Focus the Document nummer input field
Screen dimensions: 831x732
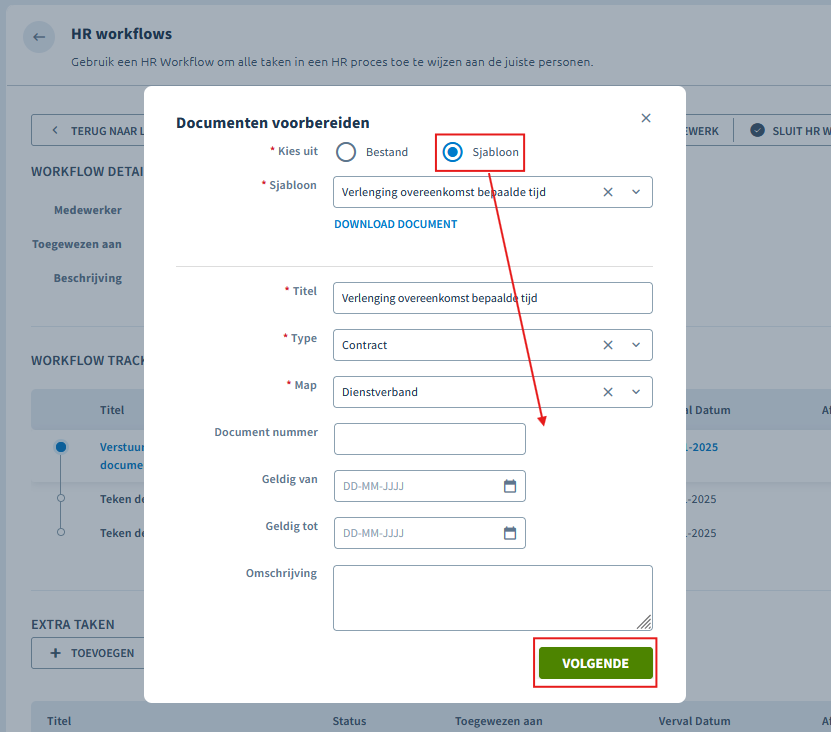click(430, 439)
